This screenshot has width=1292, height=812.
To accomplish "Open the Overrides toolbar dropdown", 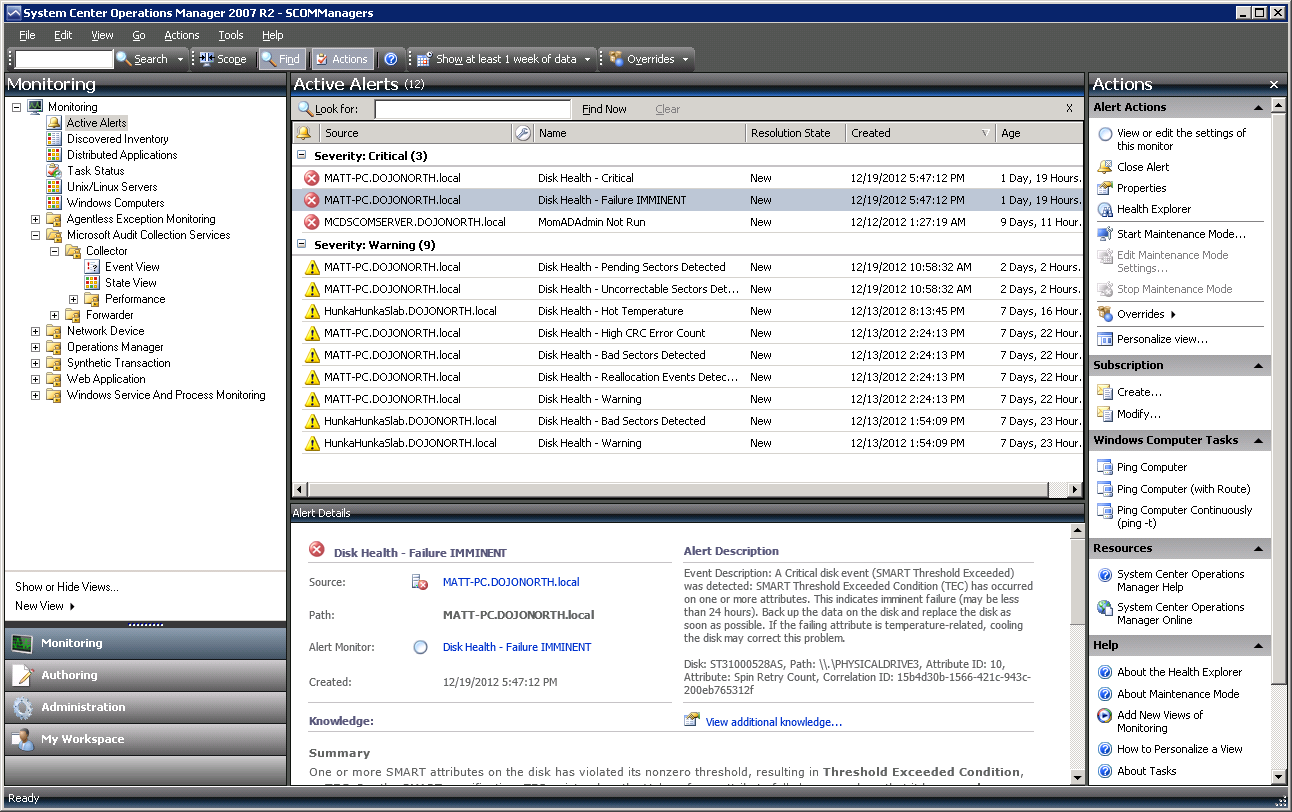I will 649,59.
